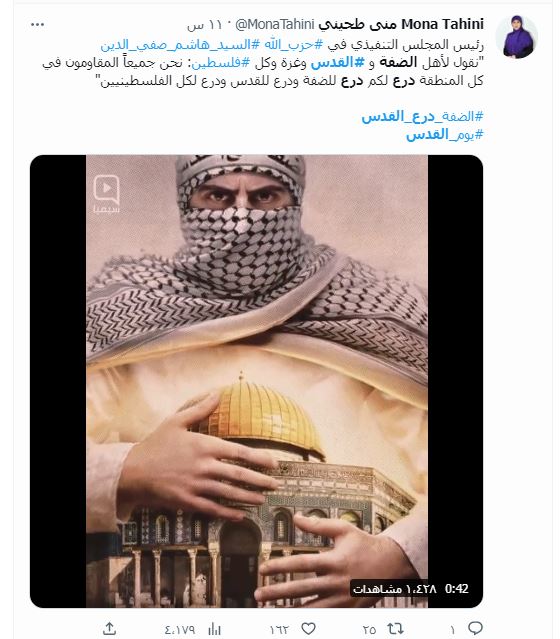The width and height of the screenshot is (560, 639).
Task: Open the bold #القدس hashtag in tweet text
Action: tap(337, 62)
